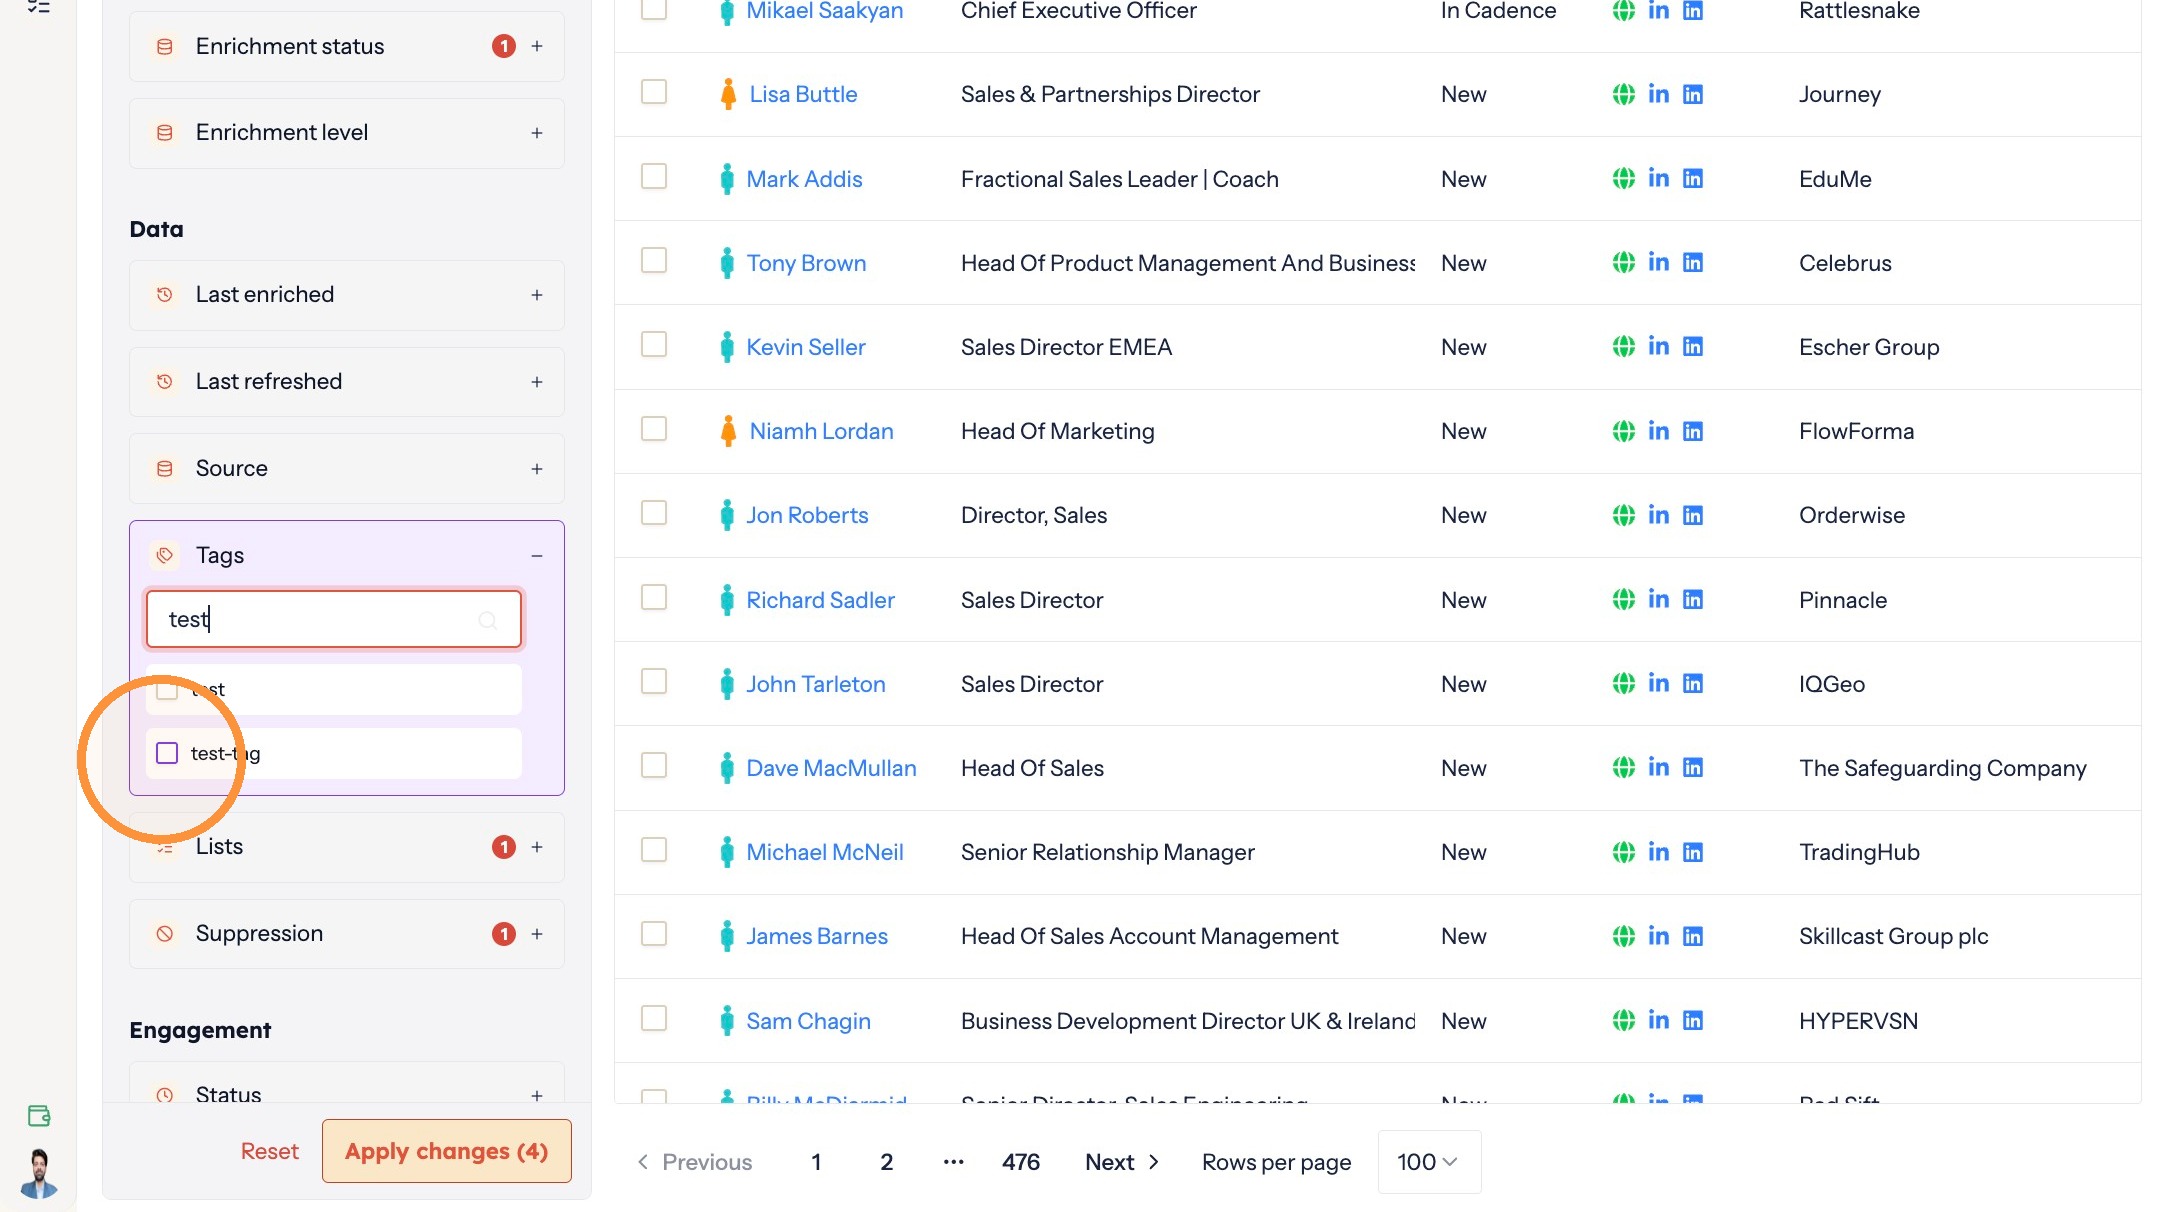Click the Tags search input field
Image resolution: width=2168 pixels, height=1212 pixels.
(x=334, y=619)
